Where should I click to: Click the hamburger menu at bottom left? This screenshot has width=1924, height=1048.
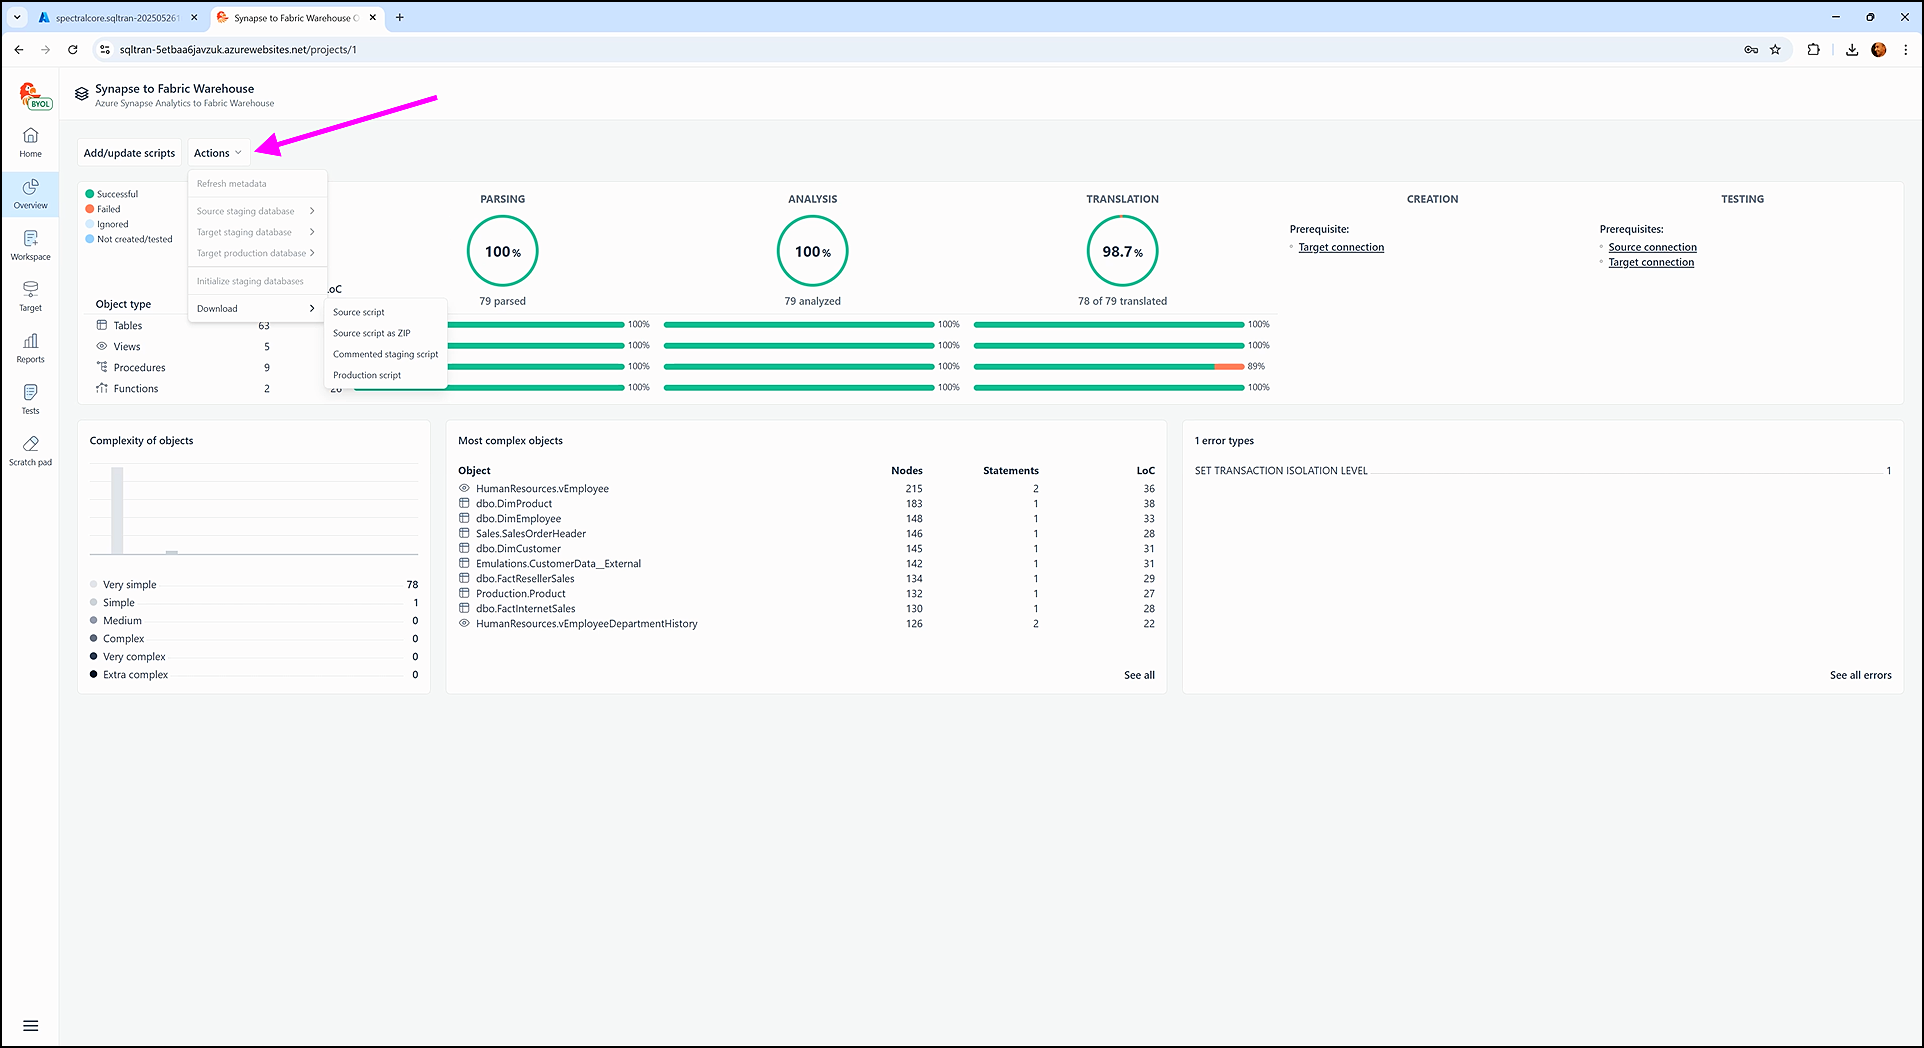coord(30,1025)
